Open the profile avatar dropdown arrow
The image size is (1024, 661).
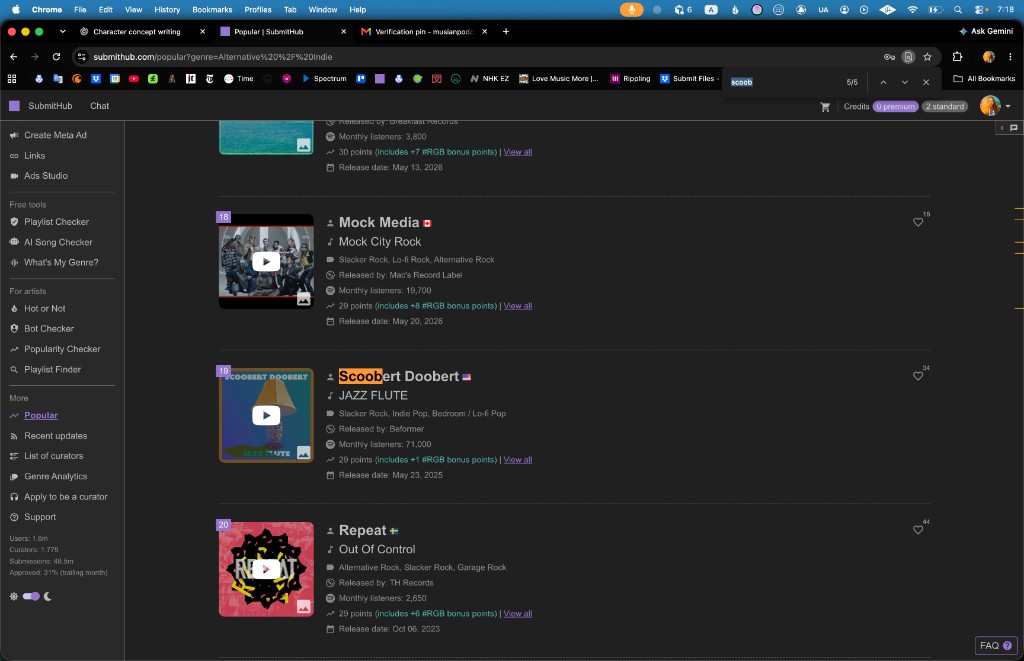pyautogui.click(x=1008, y=106)
